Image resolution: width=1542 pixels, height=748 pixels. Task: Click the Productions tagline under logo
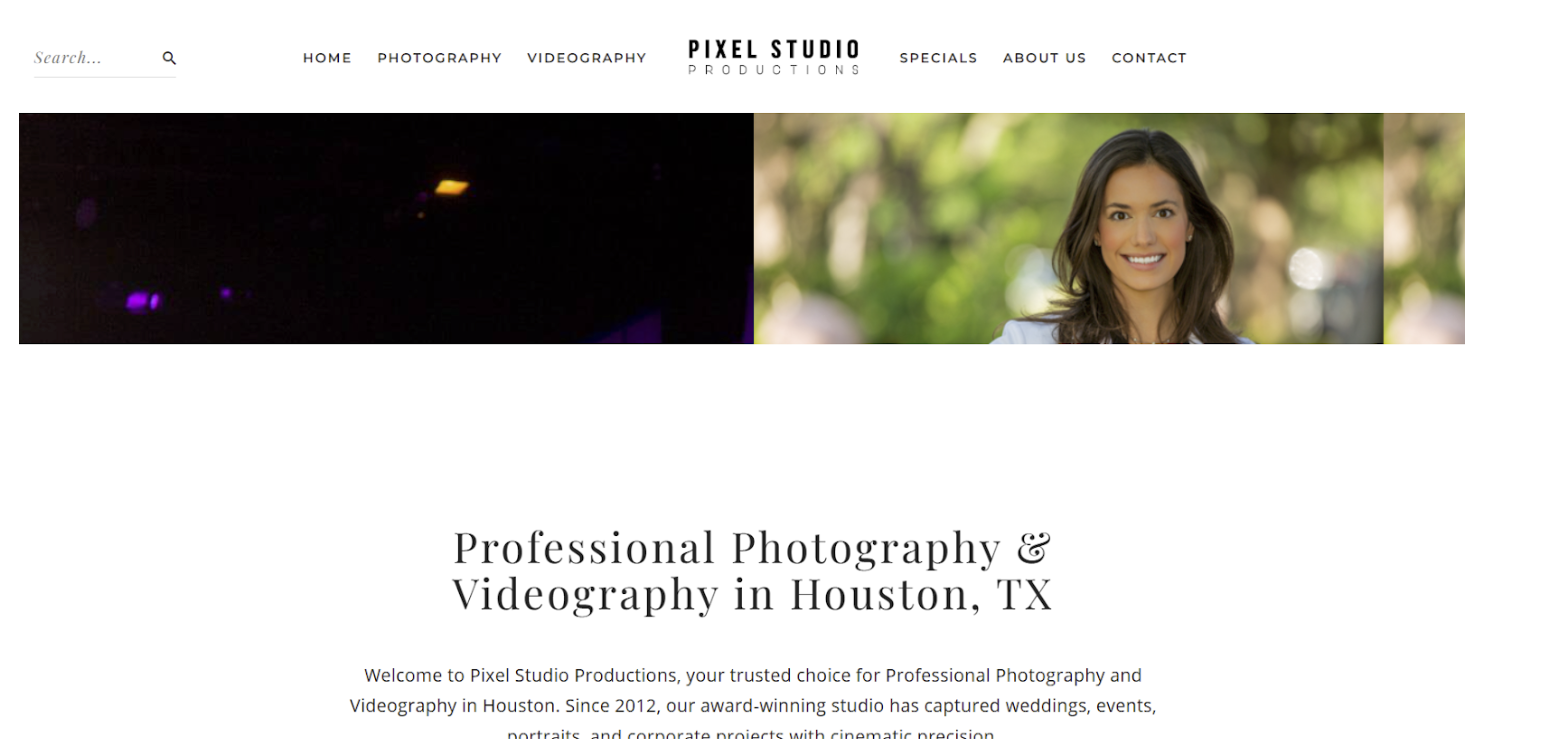774,70
